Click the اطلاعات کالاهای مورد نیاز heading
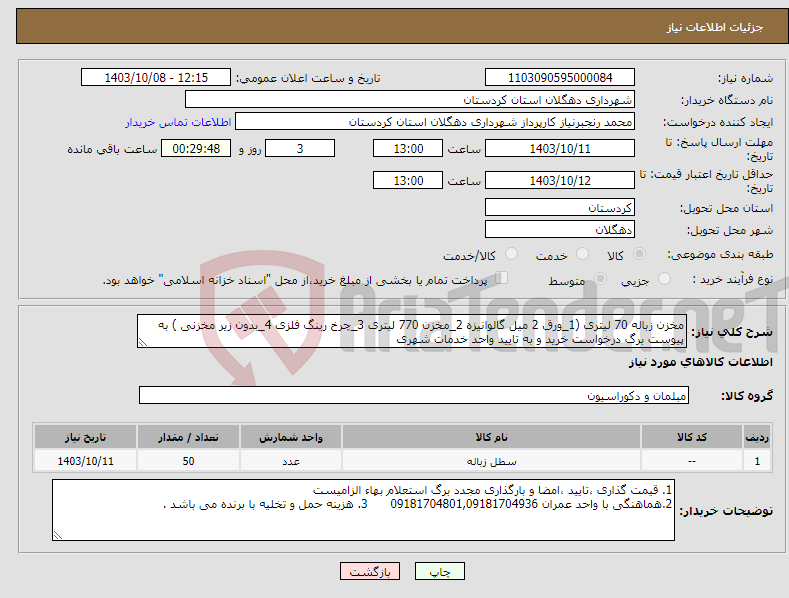The width and height of the screenshot is (789, 598). pyautogui.click(x=700, y=362)
